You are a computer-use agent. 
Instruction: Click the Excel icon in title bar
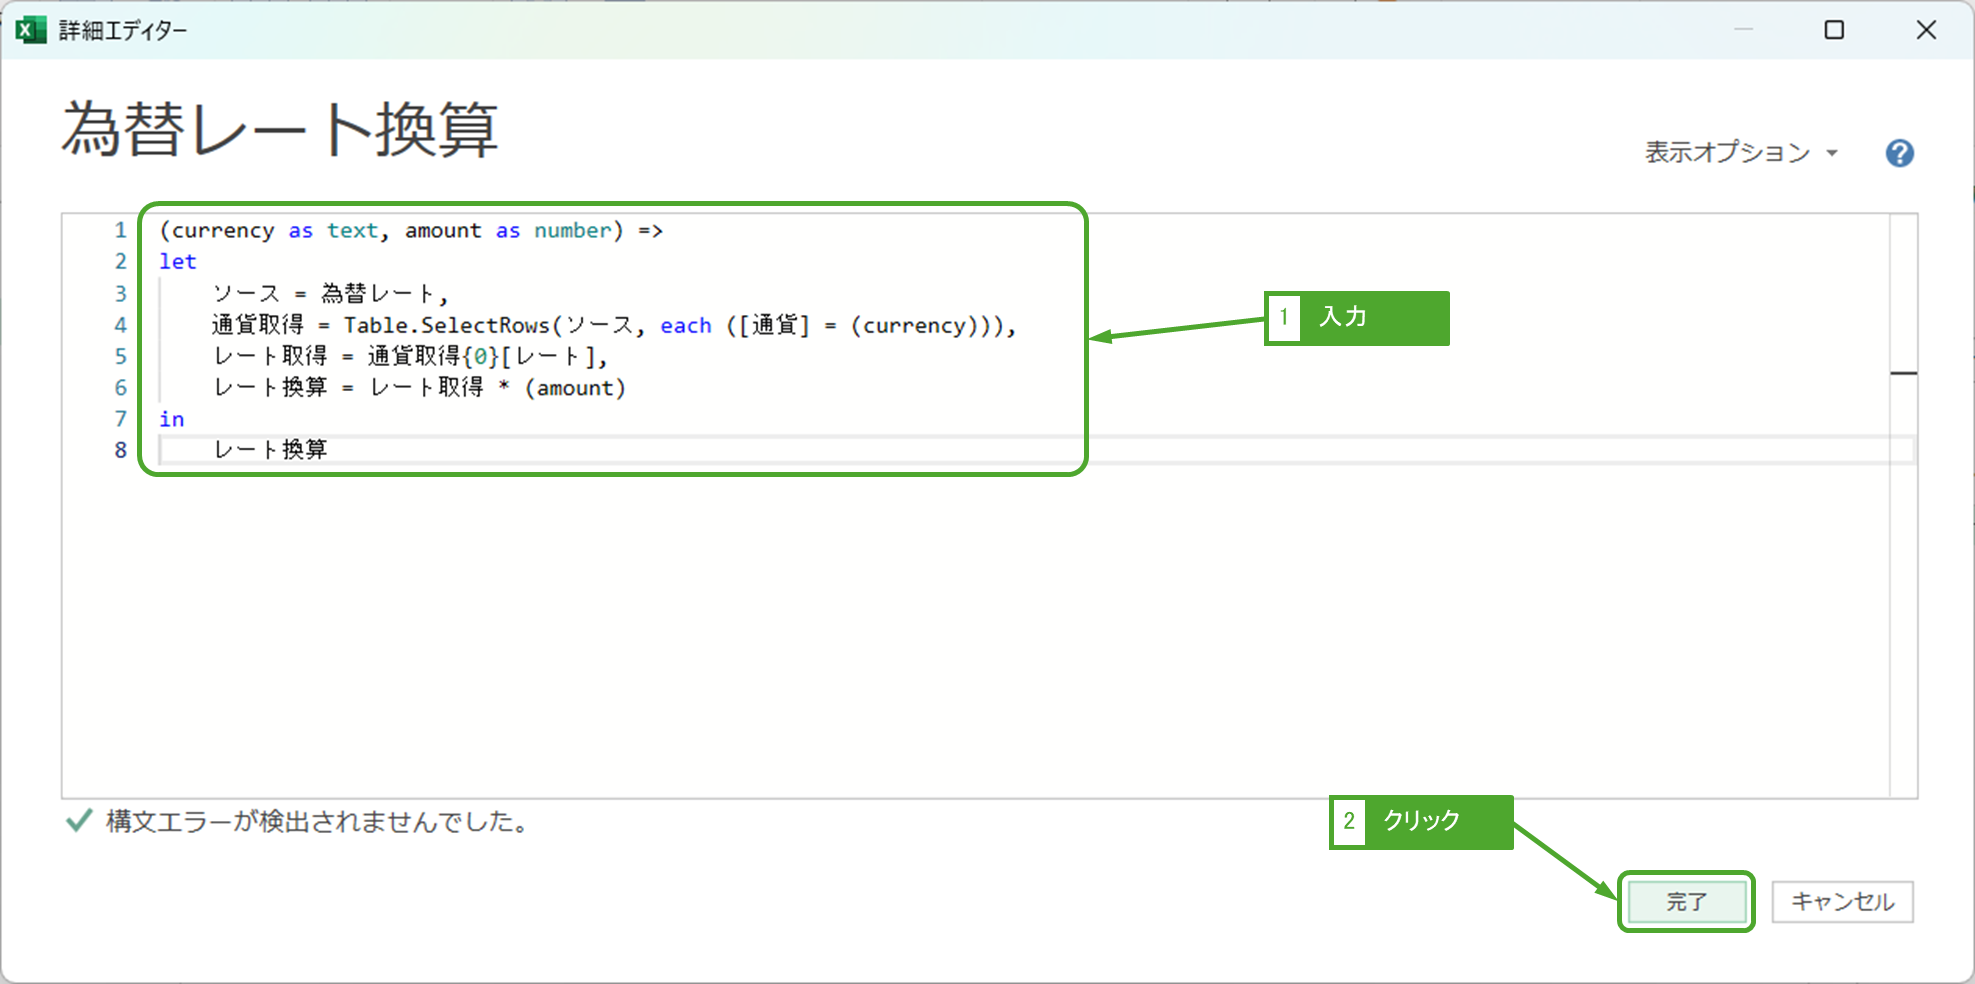(31, 30)
